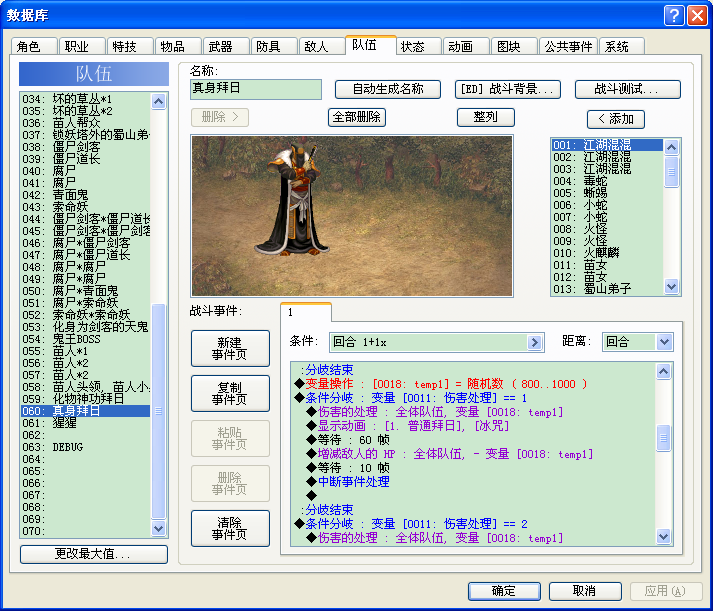Screen dimensions: 713x611
Task: Select troop 063: DEBUG
Action: [85, 447]
